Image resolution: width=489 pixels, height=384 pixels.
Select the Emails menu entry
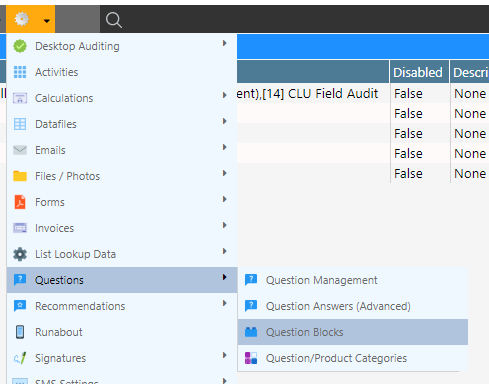coord(122,150)
